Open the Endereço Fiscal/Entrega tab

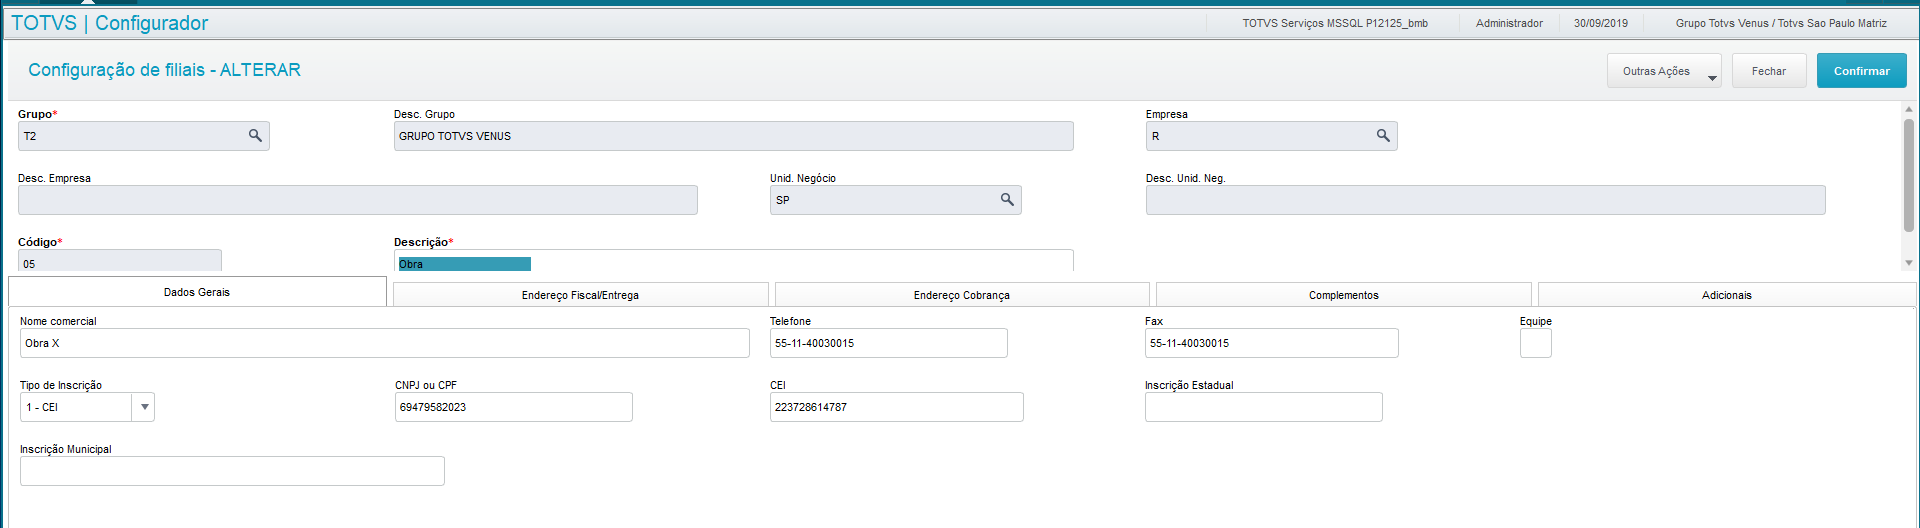(x=580, y=295)
